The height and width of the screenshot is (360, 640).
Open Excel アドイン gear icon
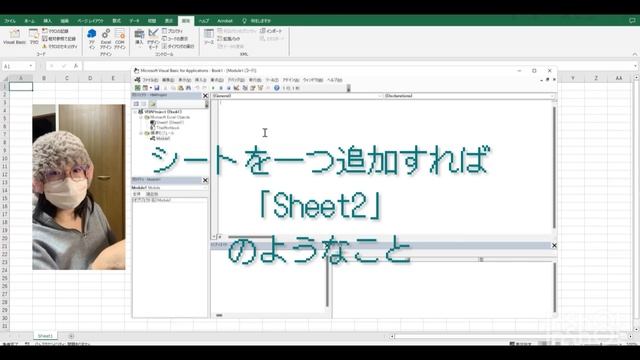pos(106,38)
